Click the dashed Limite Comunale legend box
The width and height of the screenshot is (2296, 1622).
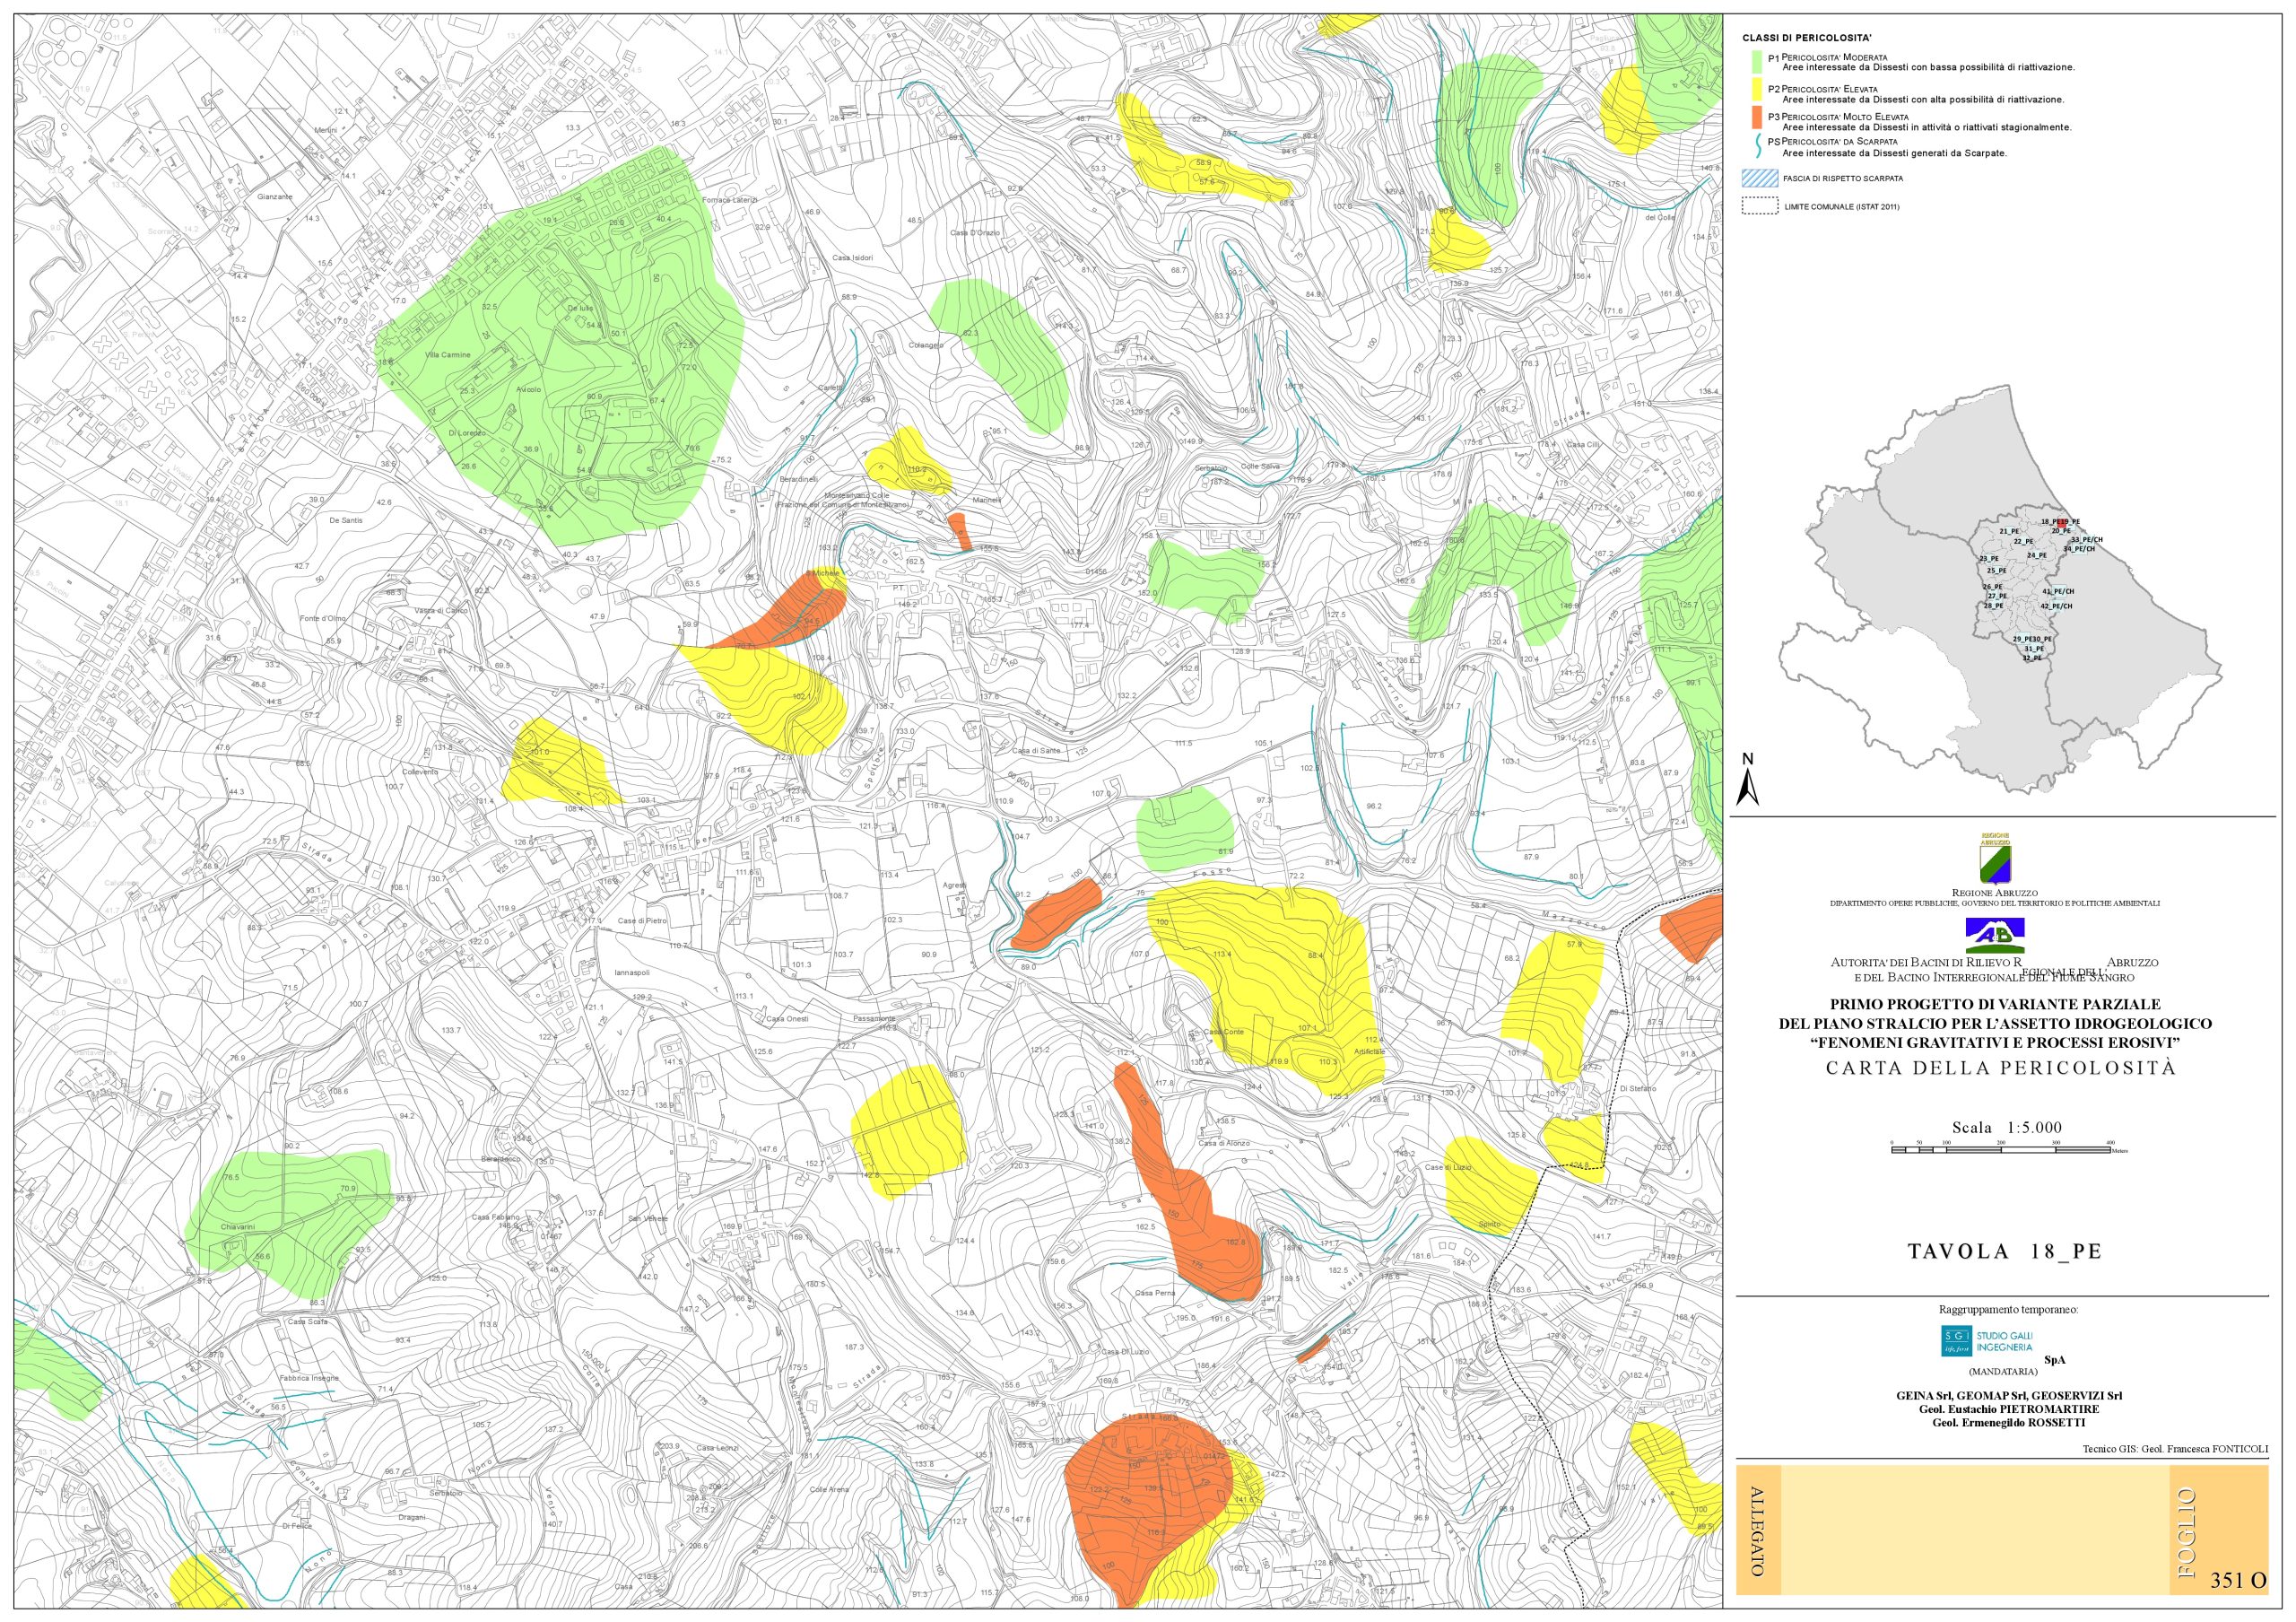[1759, 207]
